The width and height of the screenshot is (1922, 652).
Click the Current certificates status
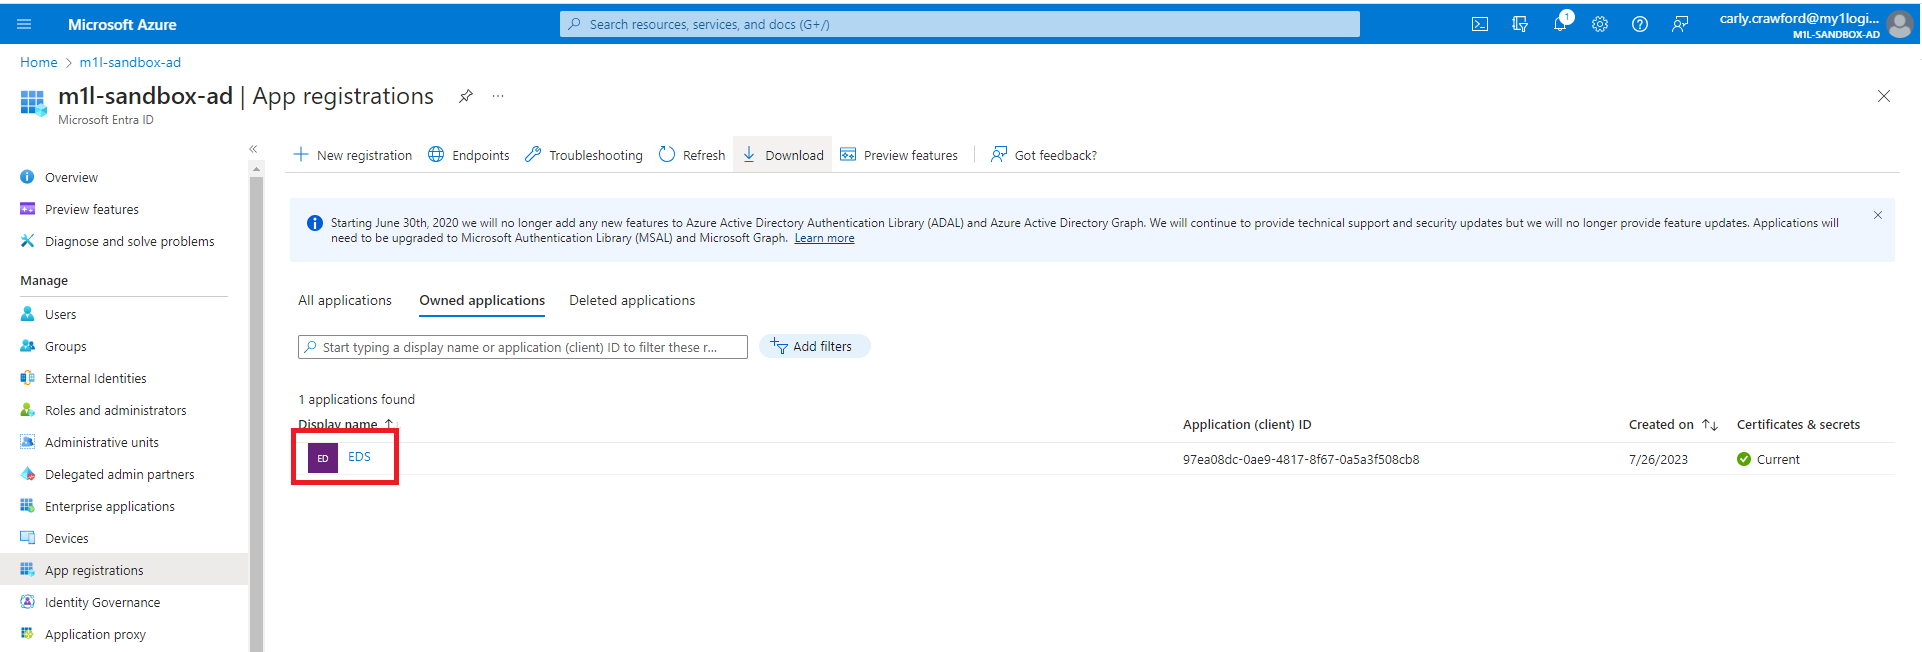click(1768, 460)
